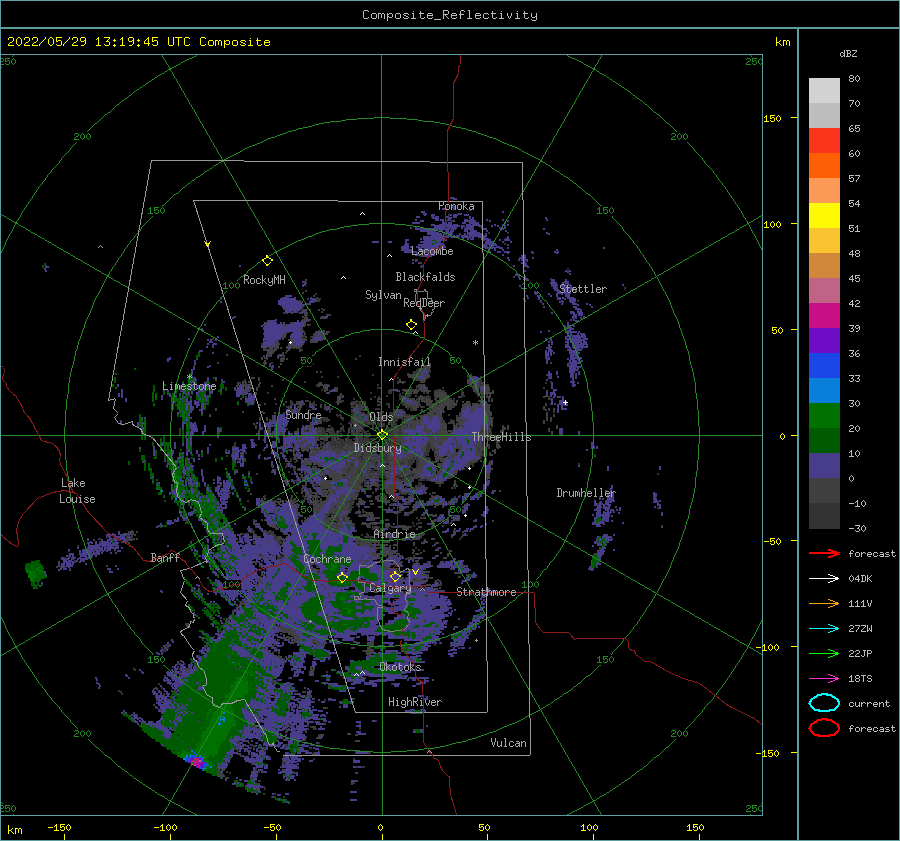Pick the bright green swatch in dBZ scale

click(x=824, y=415)
